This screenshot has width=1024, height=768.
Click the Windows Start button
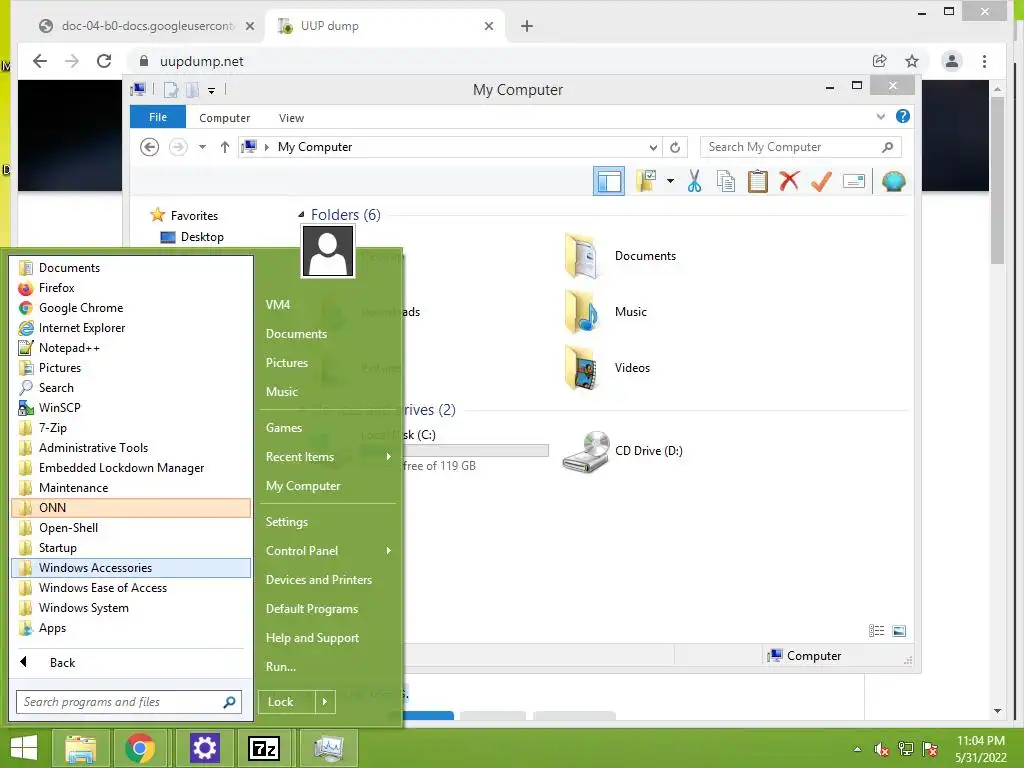(24, 748)
